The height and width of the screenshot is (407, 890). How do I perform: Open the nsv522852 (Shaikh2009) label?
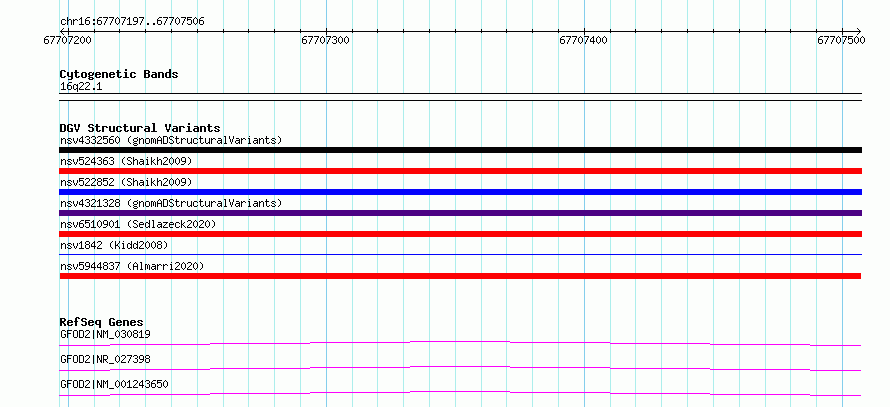pos(126,182)
